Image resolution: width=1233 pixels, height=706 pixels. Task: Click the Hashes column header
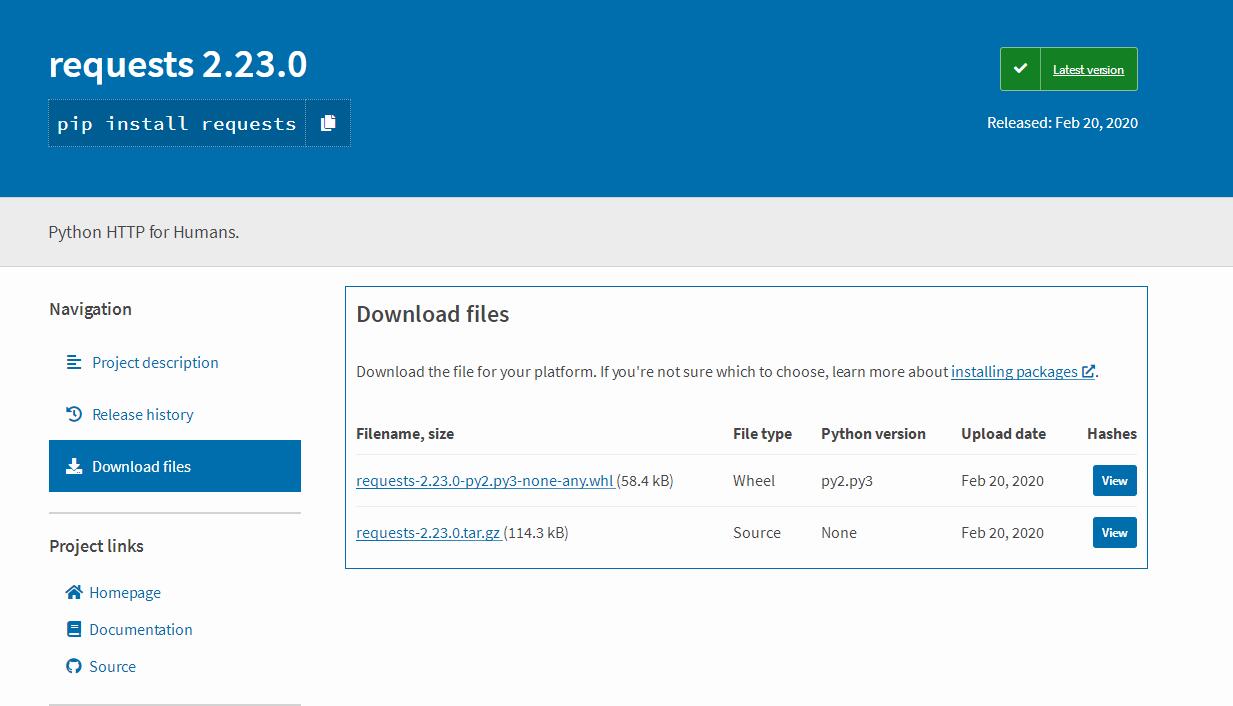pyautogui.click(x=1112, y=433)
